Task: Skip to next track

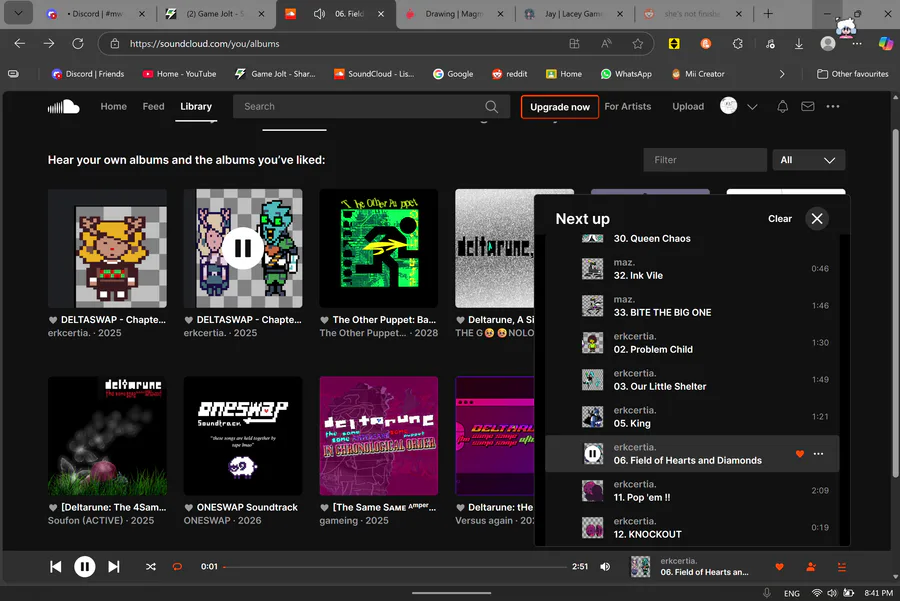Action: tap(114, 567)
